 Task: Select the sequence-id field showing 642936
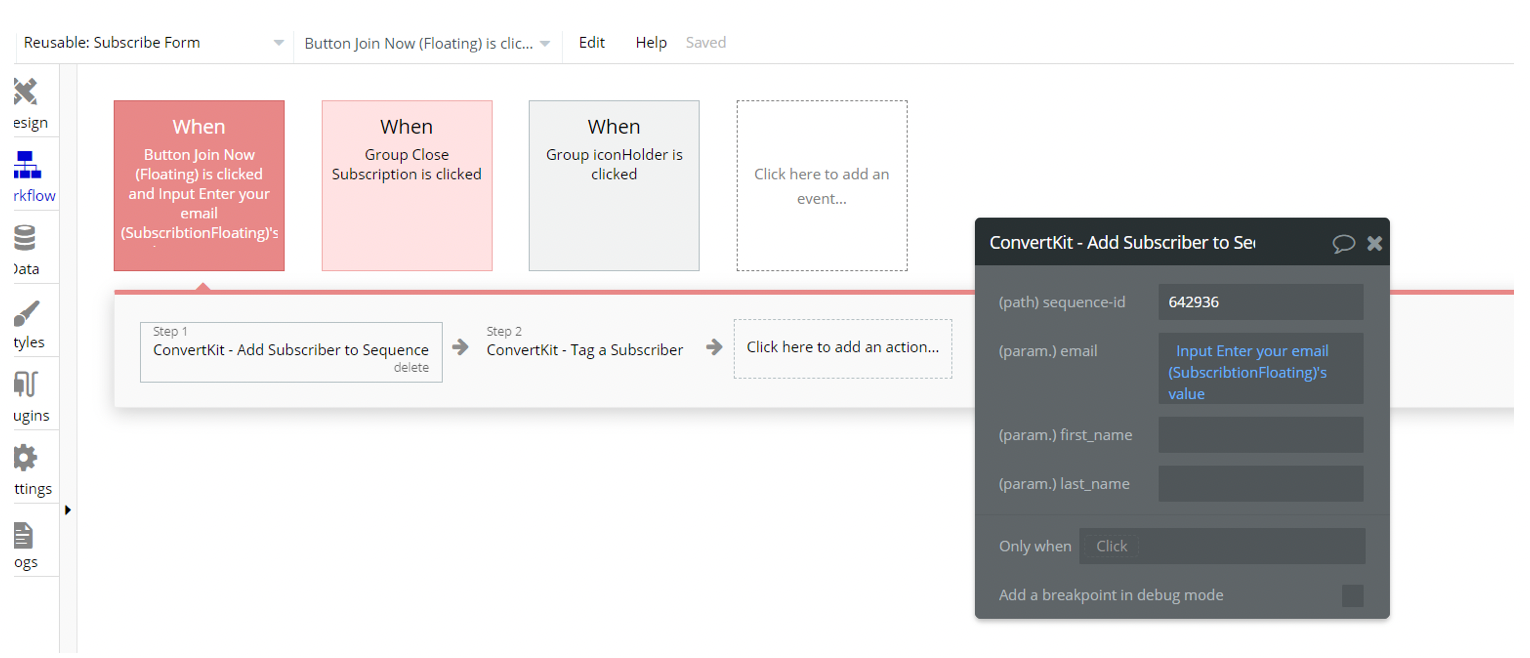(1260, 301)
